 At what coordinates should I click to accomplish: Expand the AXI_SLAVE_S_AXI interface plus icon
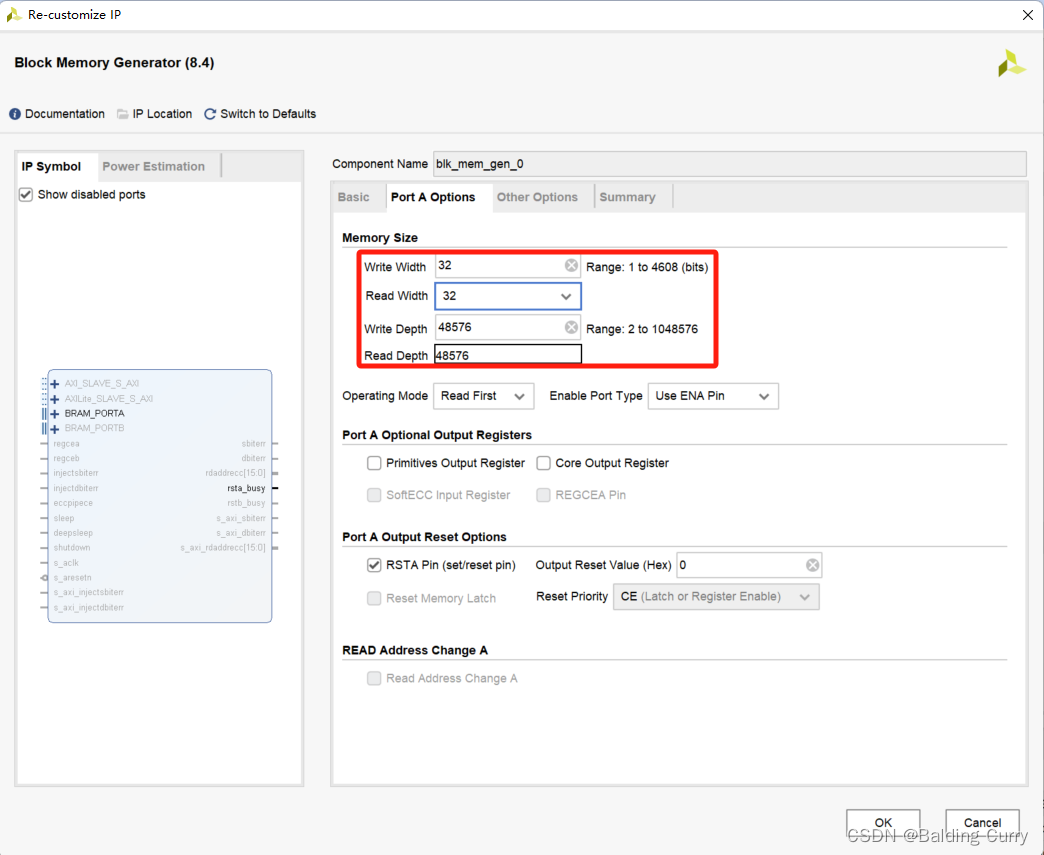53,382
